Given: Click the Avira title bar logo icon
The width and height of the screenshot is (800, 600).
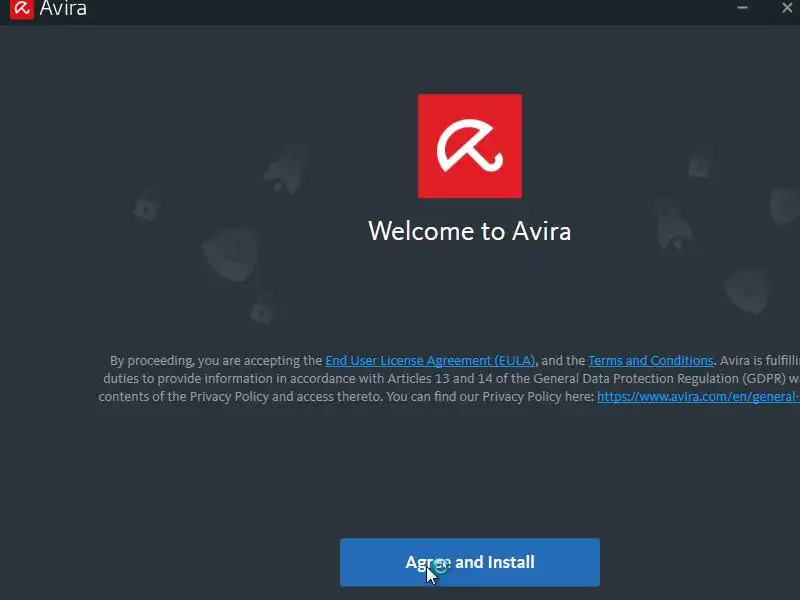Looking at the screenshot, I should pos(21,9).
